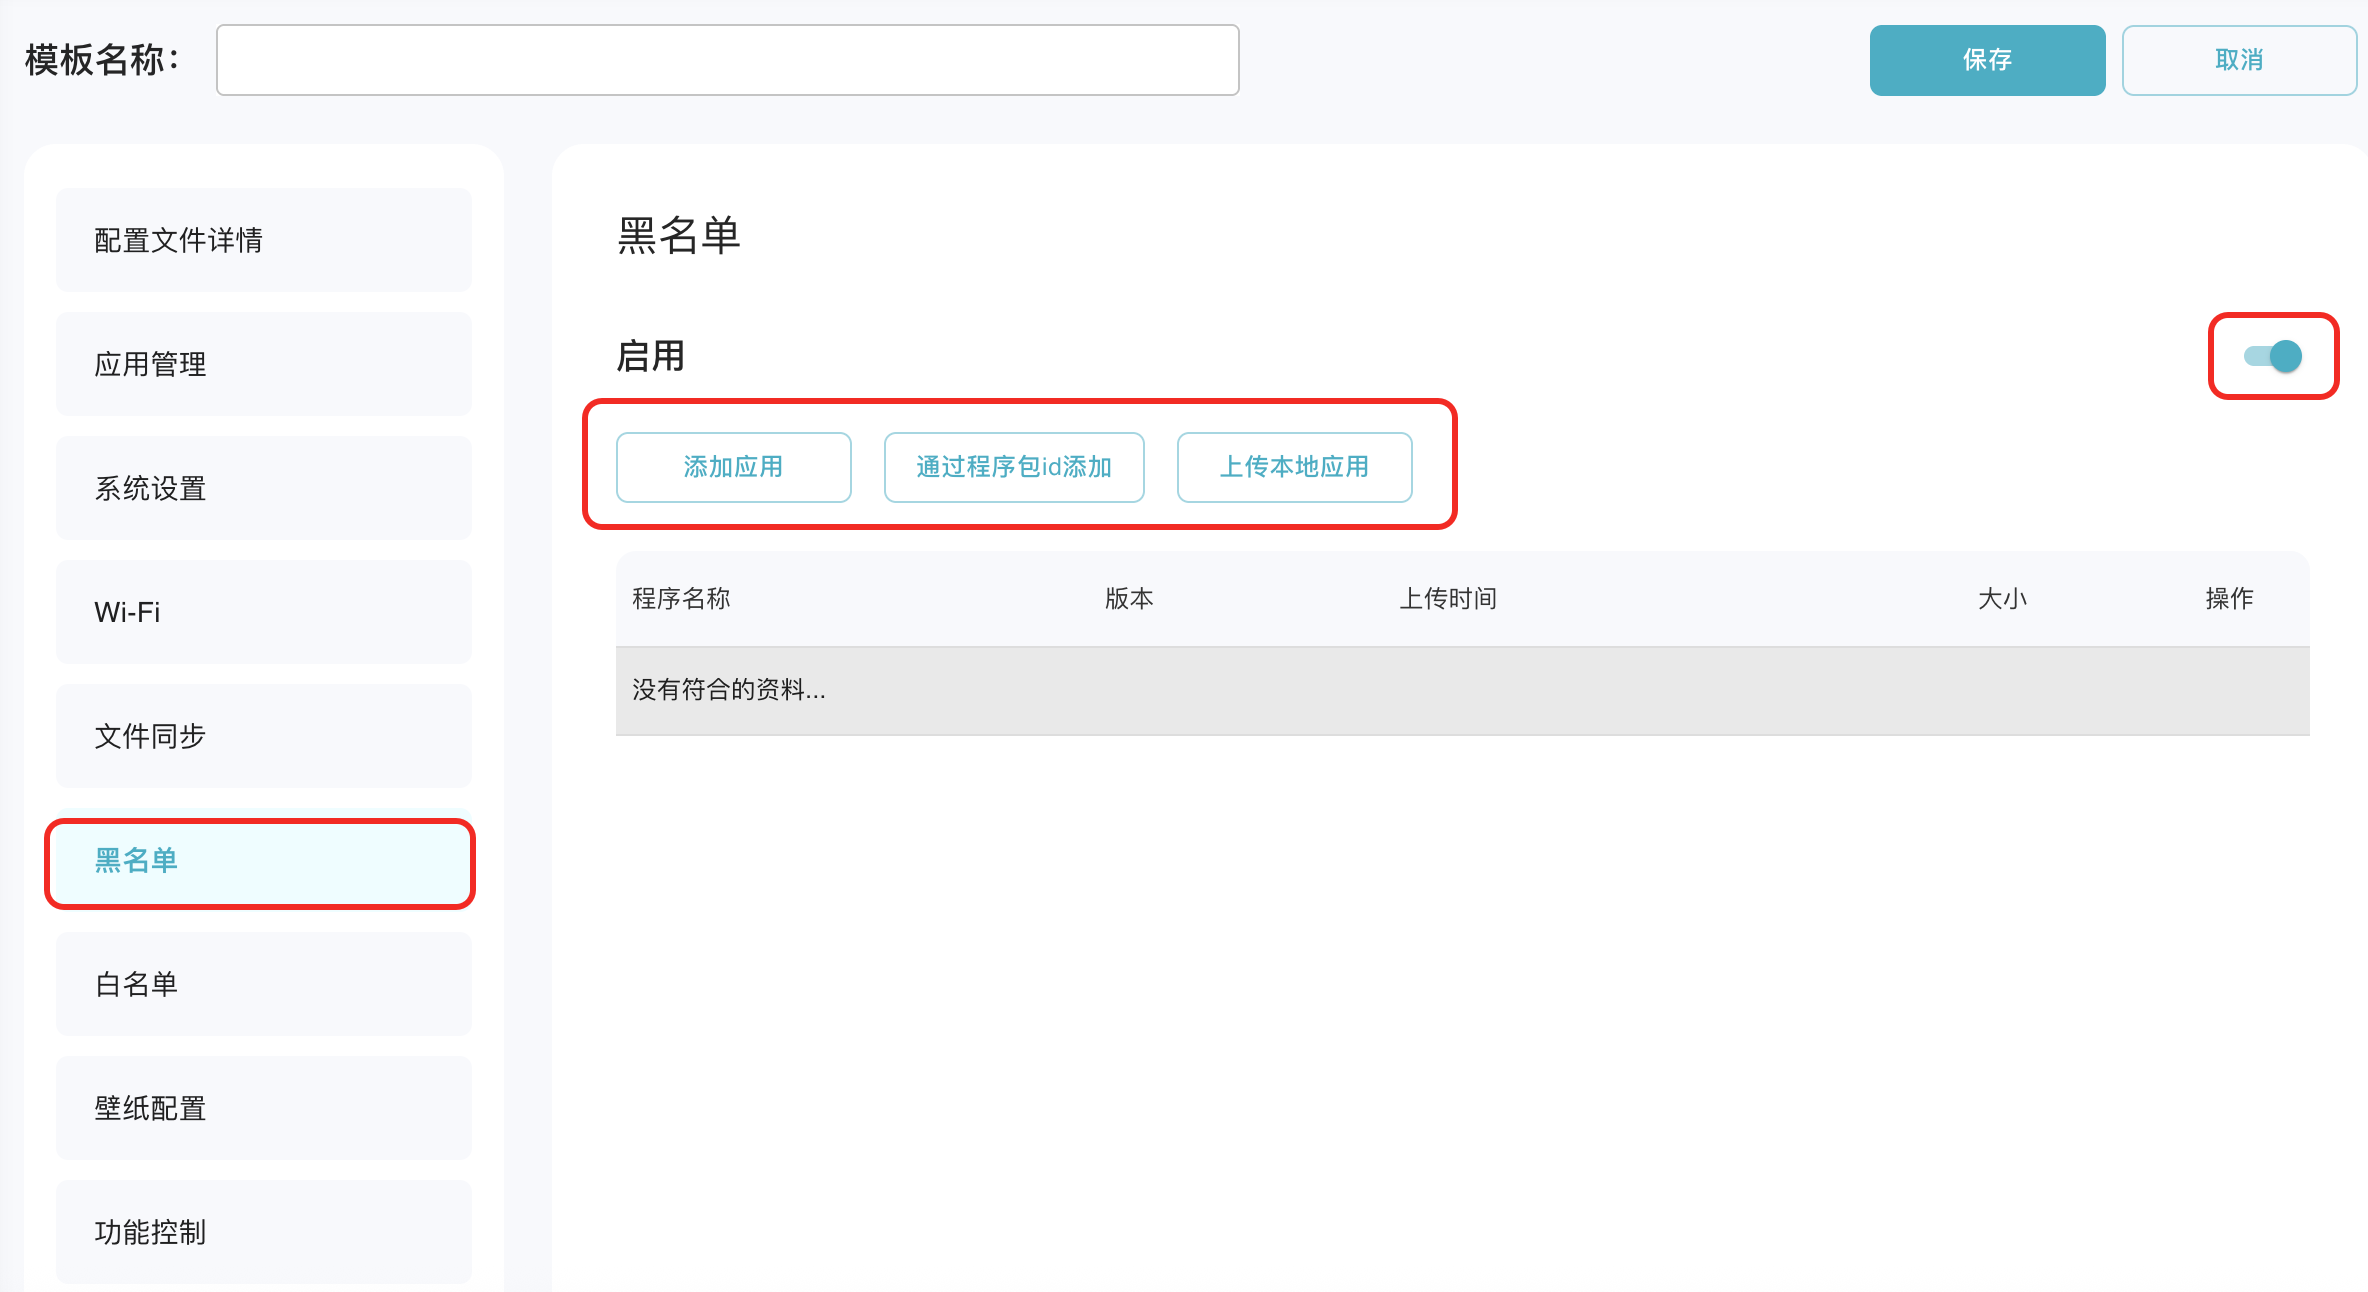The image size is (2368, 1292).
Task: Select the 应用管理 sidebar item
Action: (263, 364)
